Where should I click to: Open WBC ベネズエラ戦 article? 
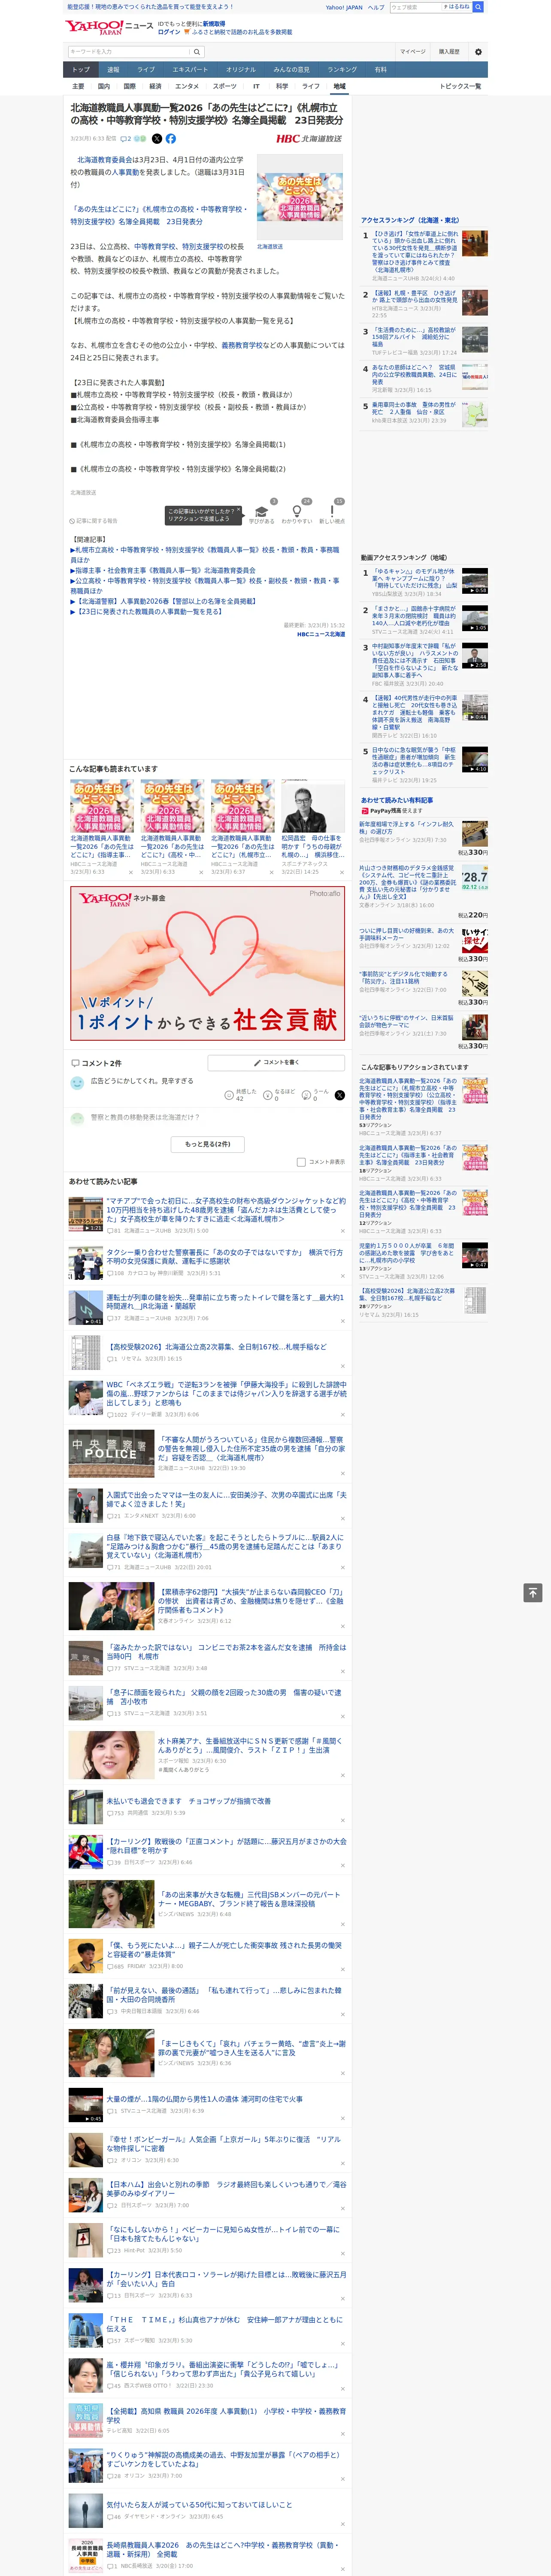[226, 1394]
